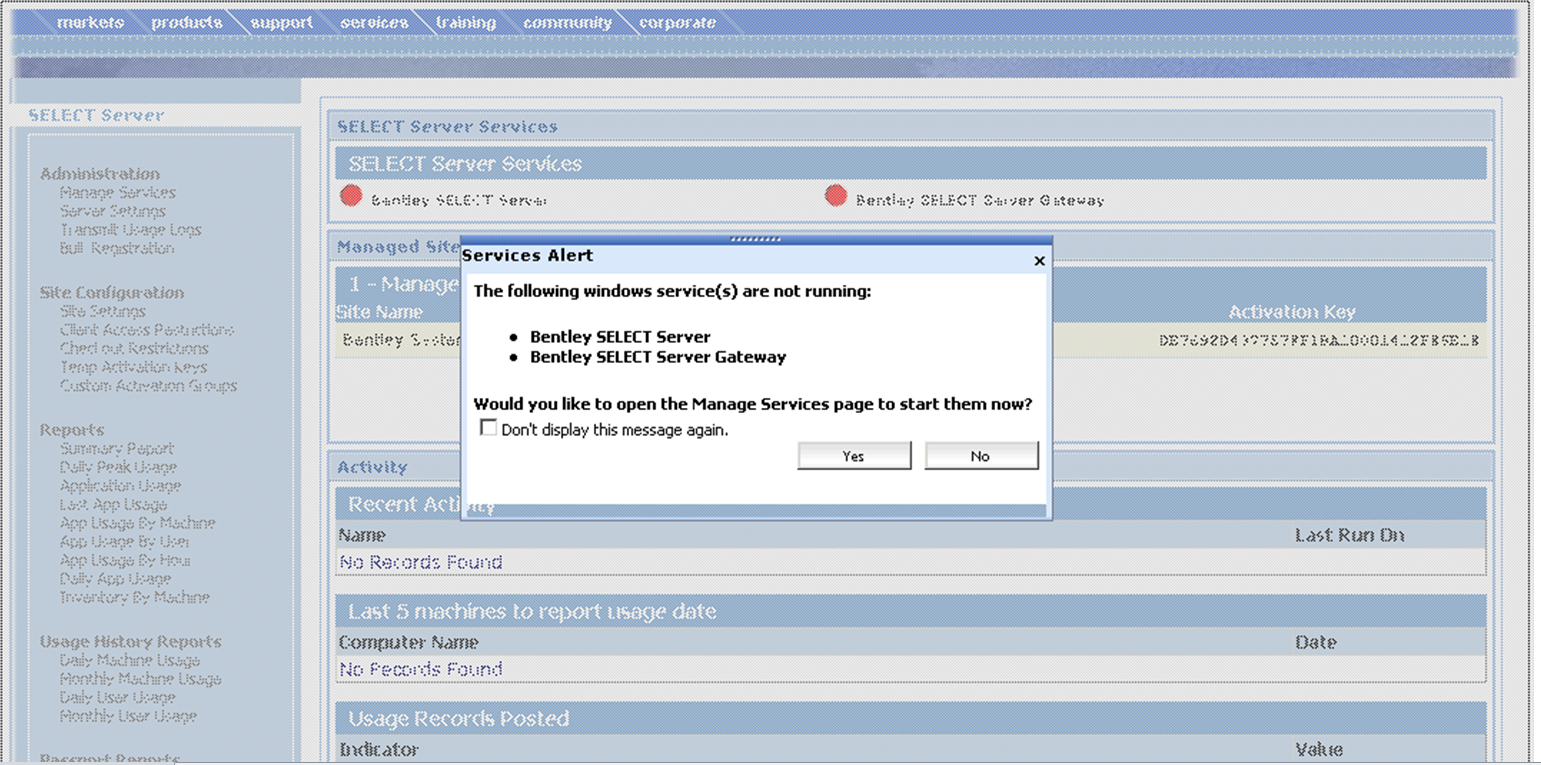
Task: Click "No Records Found" under Recent Activity
Action: tap(420, 562)
